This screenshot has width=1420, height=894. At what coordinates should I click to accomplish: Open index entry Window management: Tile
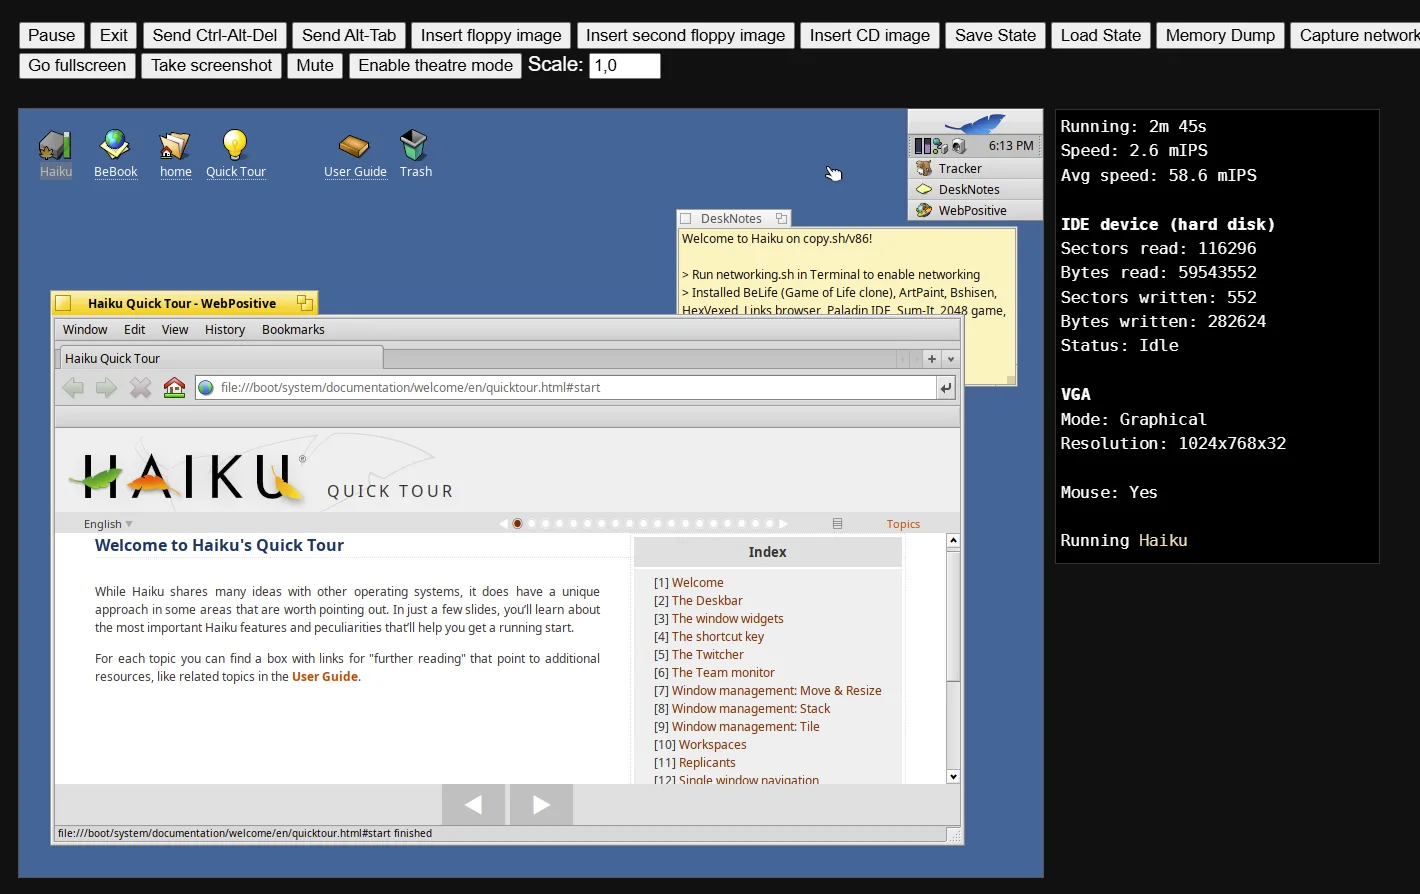coord(746,727)
